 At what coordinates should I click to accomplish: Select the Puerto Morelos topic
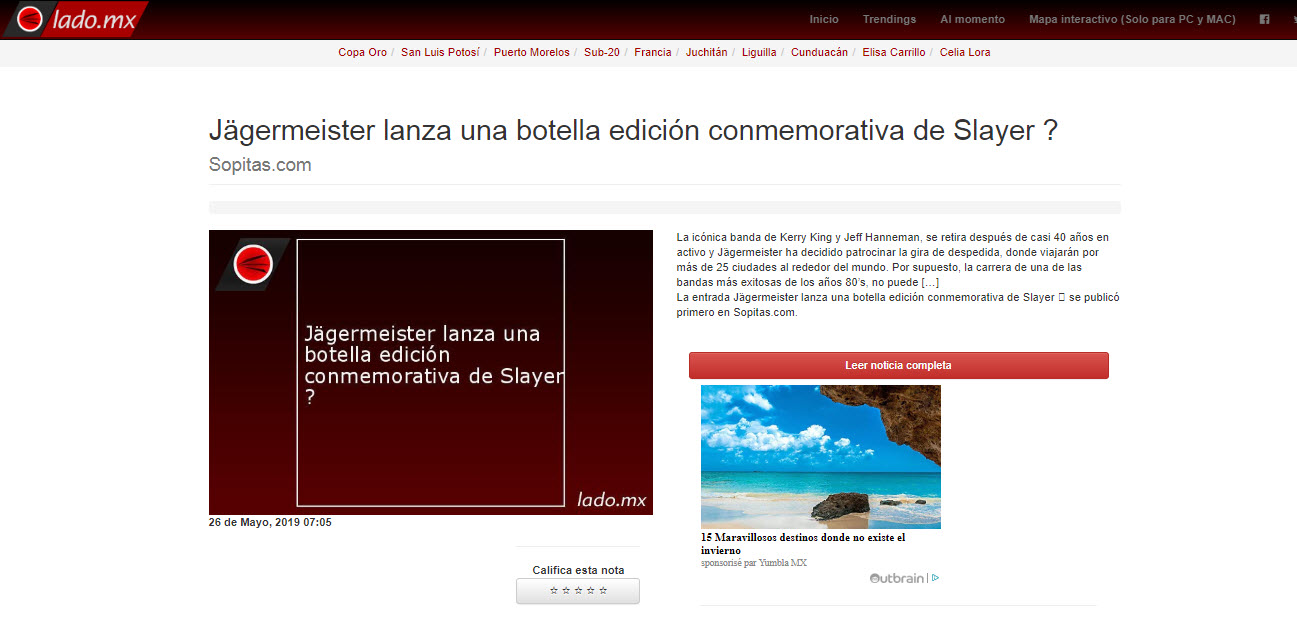pyautogui.click(x=531, y=52)
